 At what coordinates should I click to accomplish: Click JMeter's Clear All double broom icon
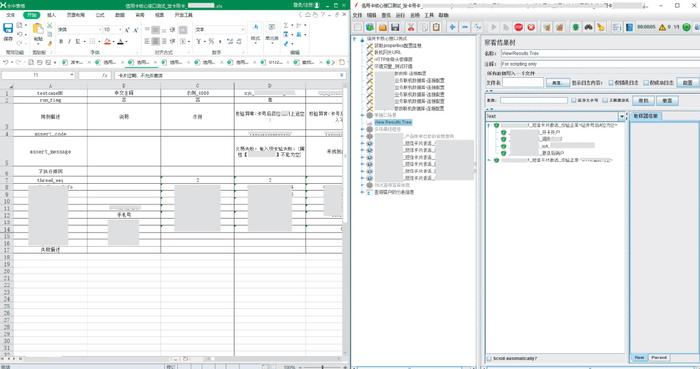[559, 28]
